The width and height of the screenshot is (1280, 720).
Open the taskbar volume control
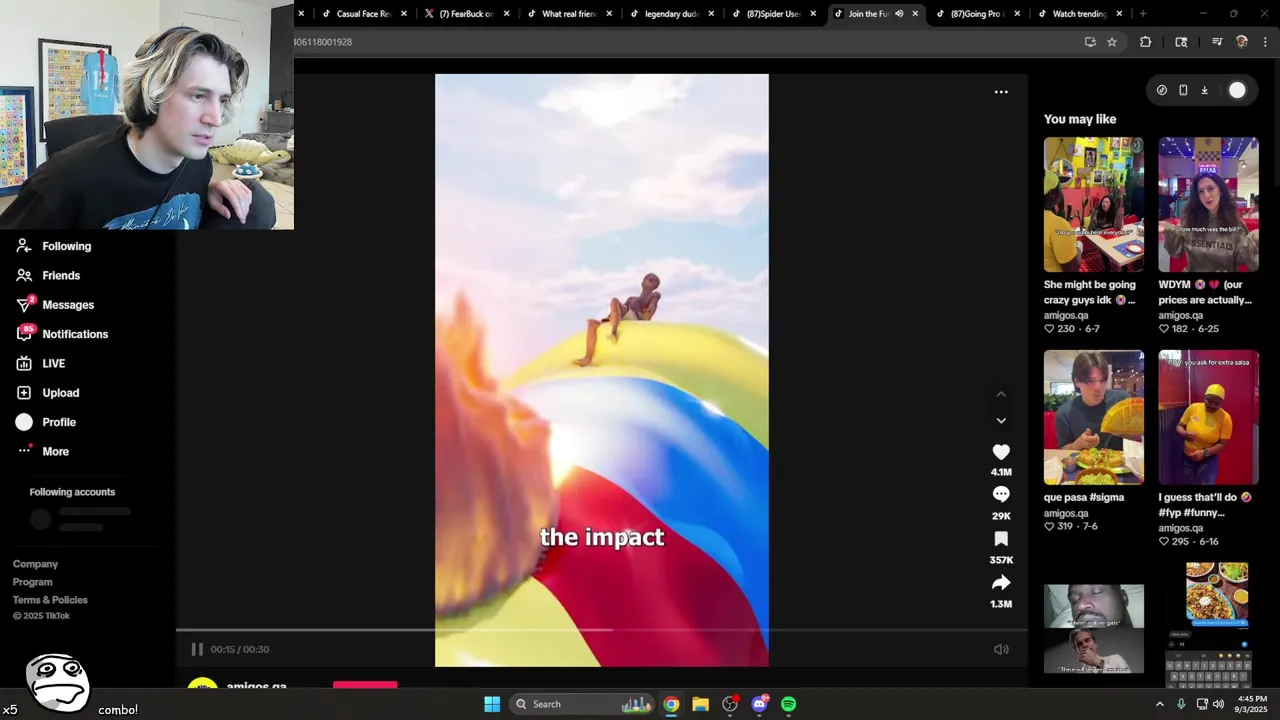(1218, 704)
